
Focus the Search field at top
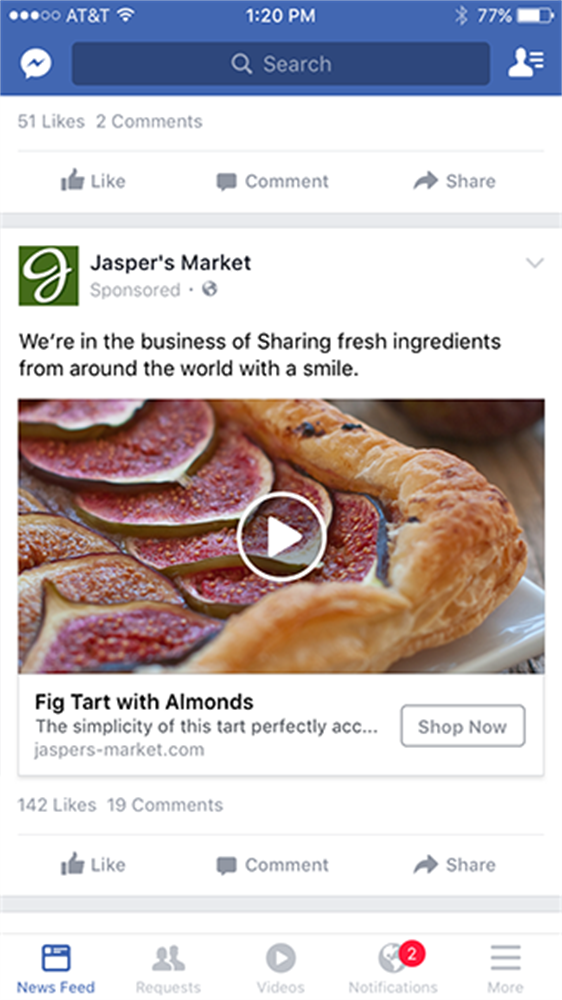281,64
